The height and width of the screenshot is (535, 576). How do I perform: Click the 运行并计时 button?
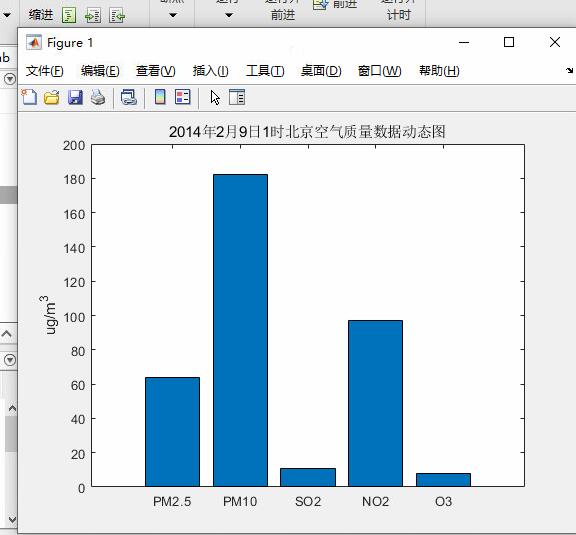tap(398, 10)
